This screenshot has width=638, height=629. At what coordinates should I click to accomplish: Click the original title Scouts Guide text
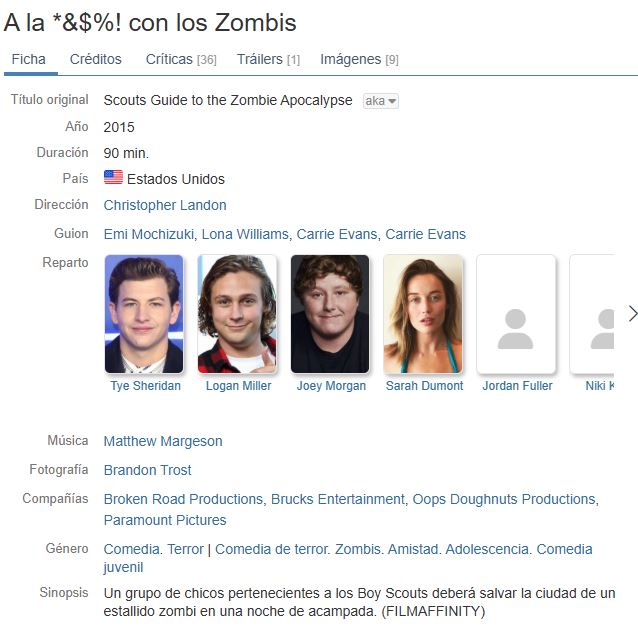(x=228, y=100)
